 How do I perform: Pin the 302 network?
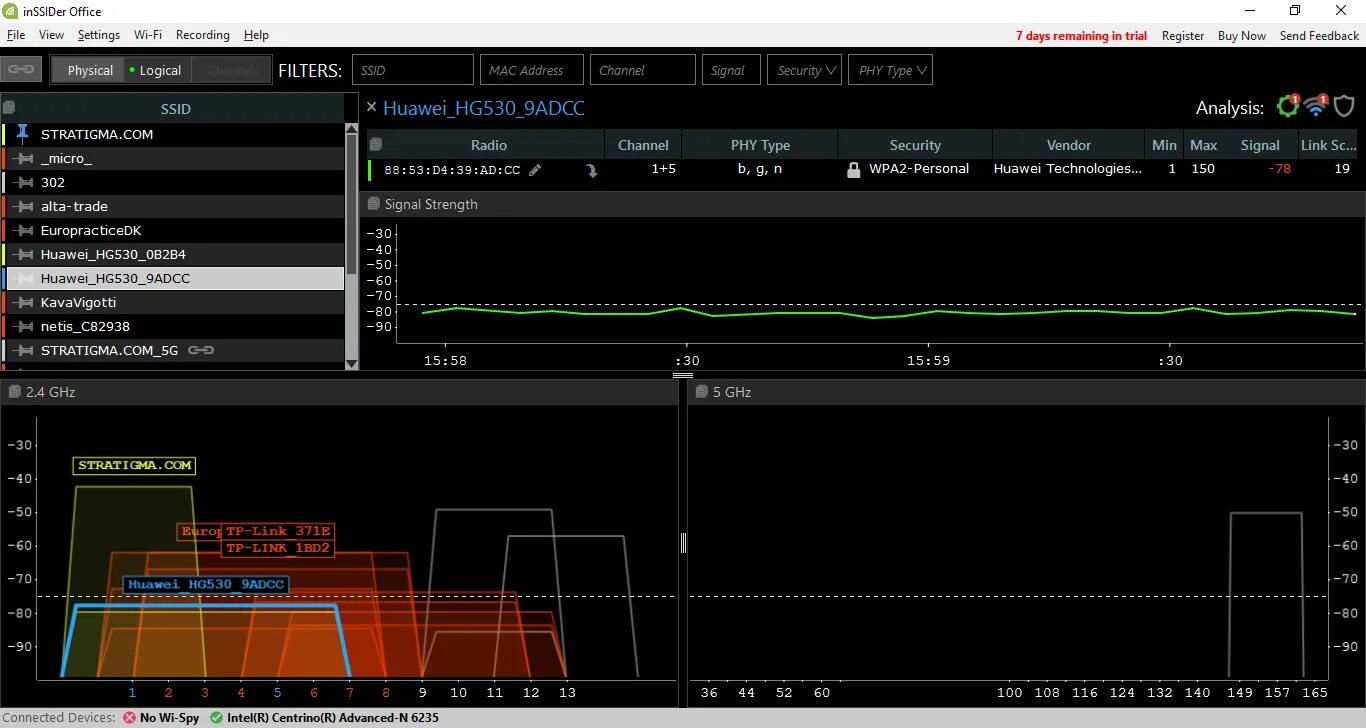point(23,182)
